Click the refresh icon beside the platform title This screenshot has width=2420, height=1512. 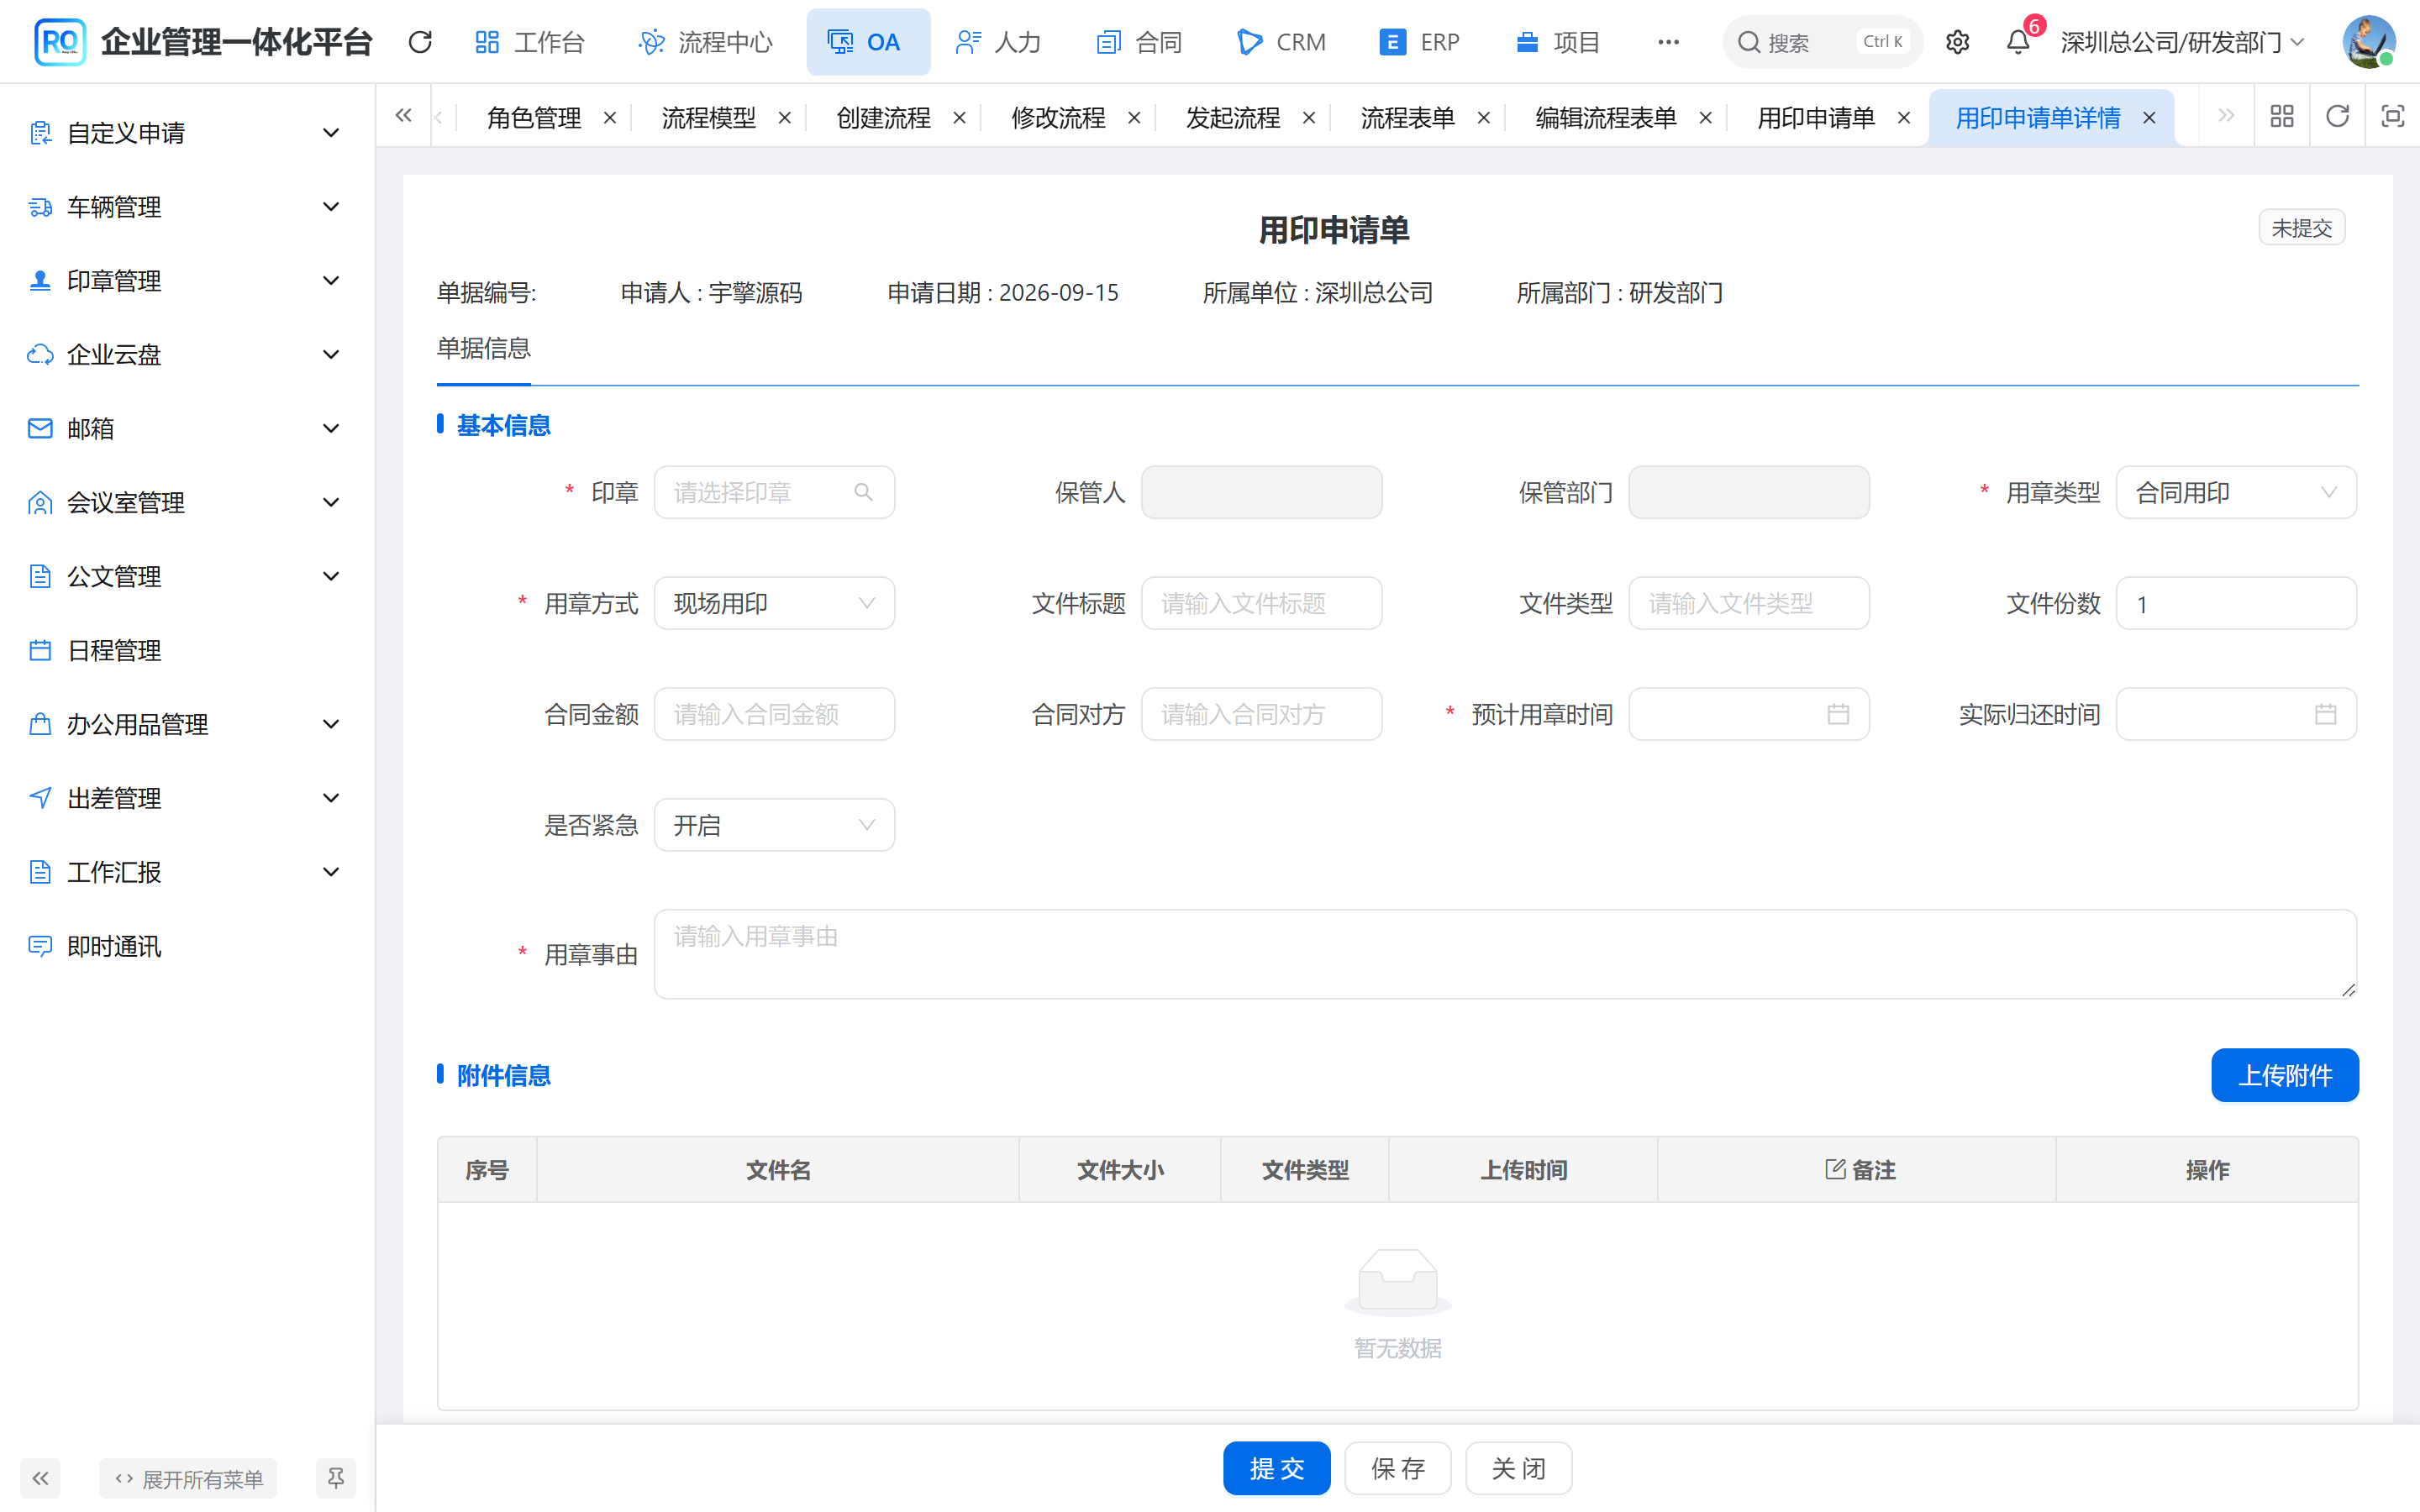420,42
